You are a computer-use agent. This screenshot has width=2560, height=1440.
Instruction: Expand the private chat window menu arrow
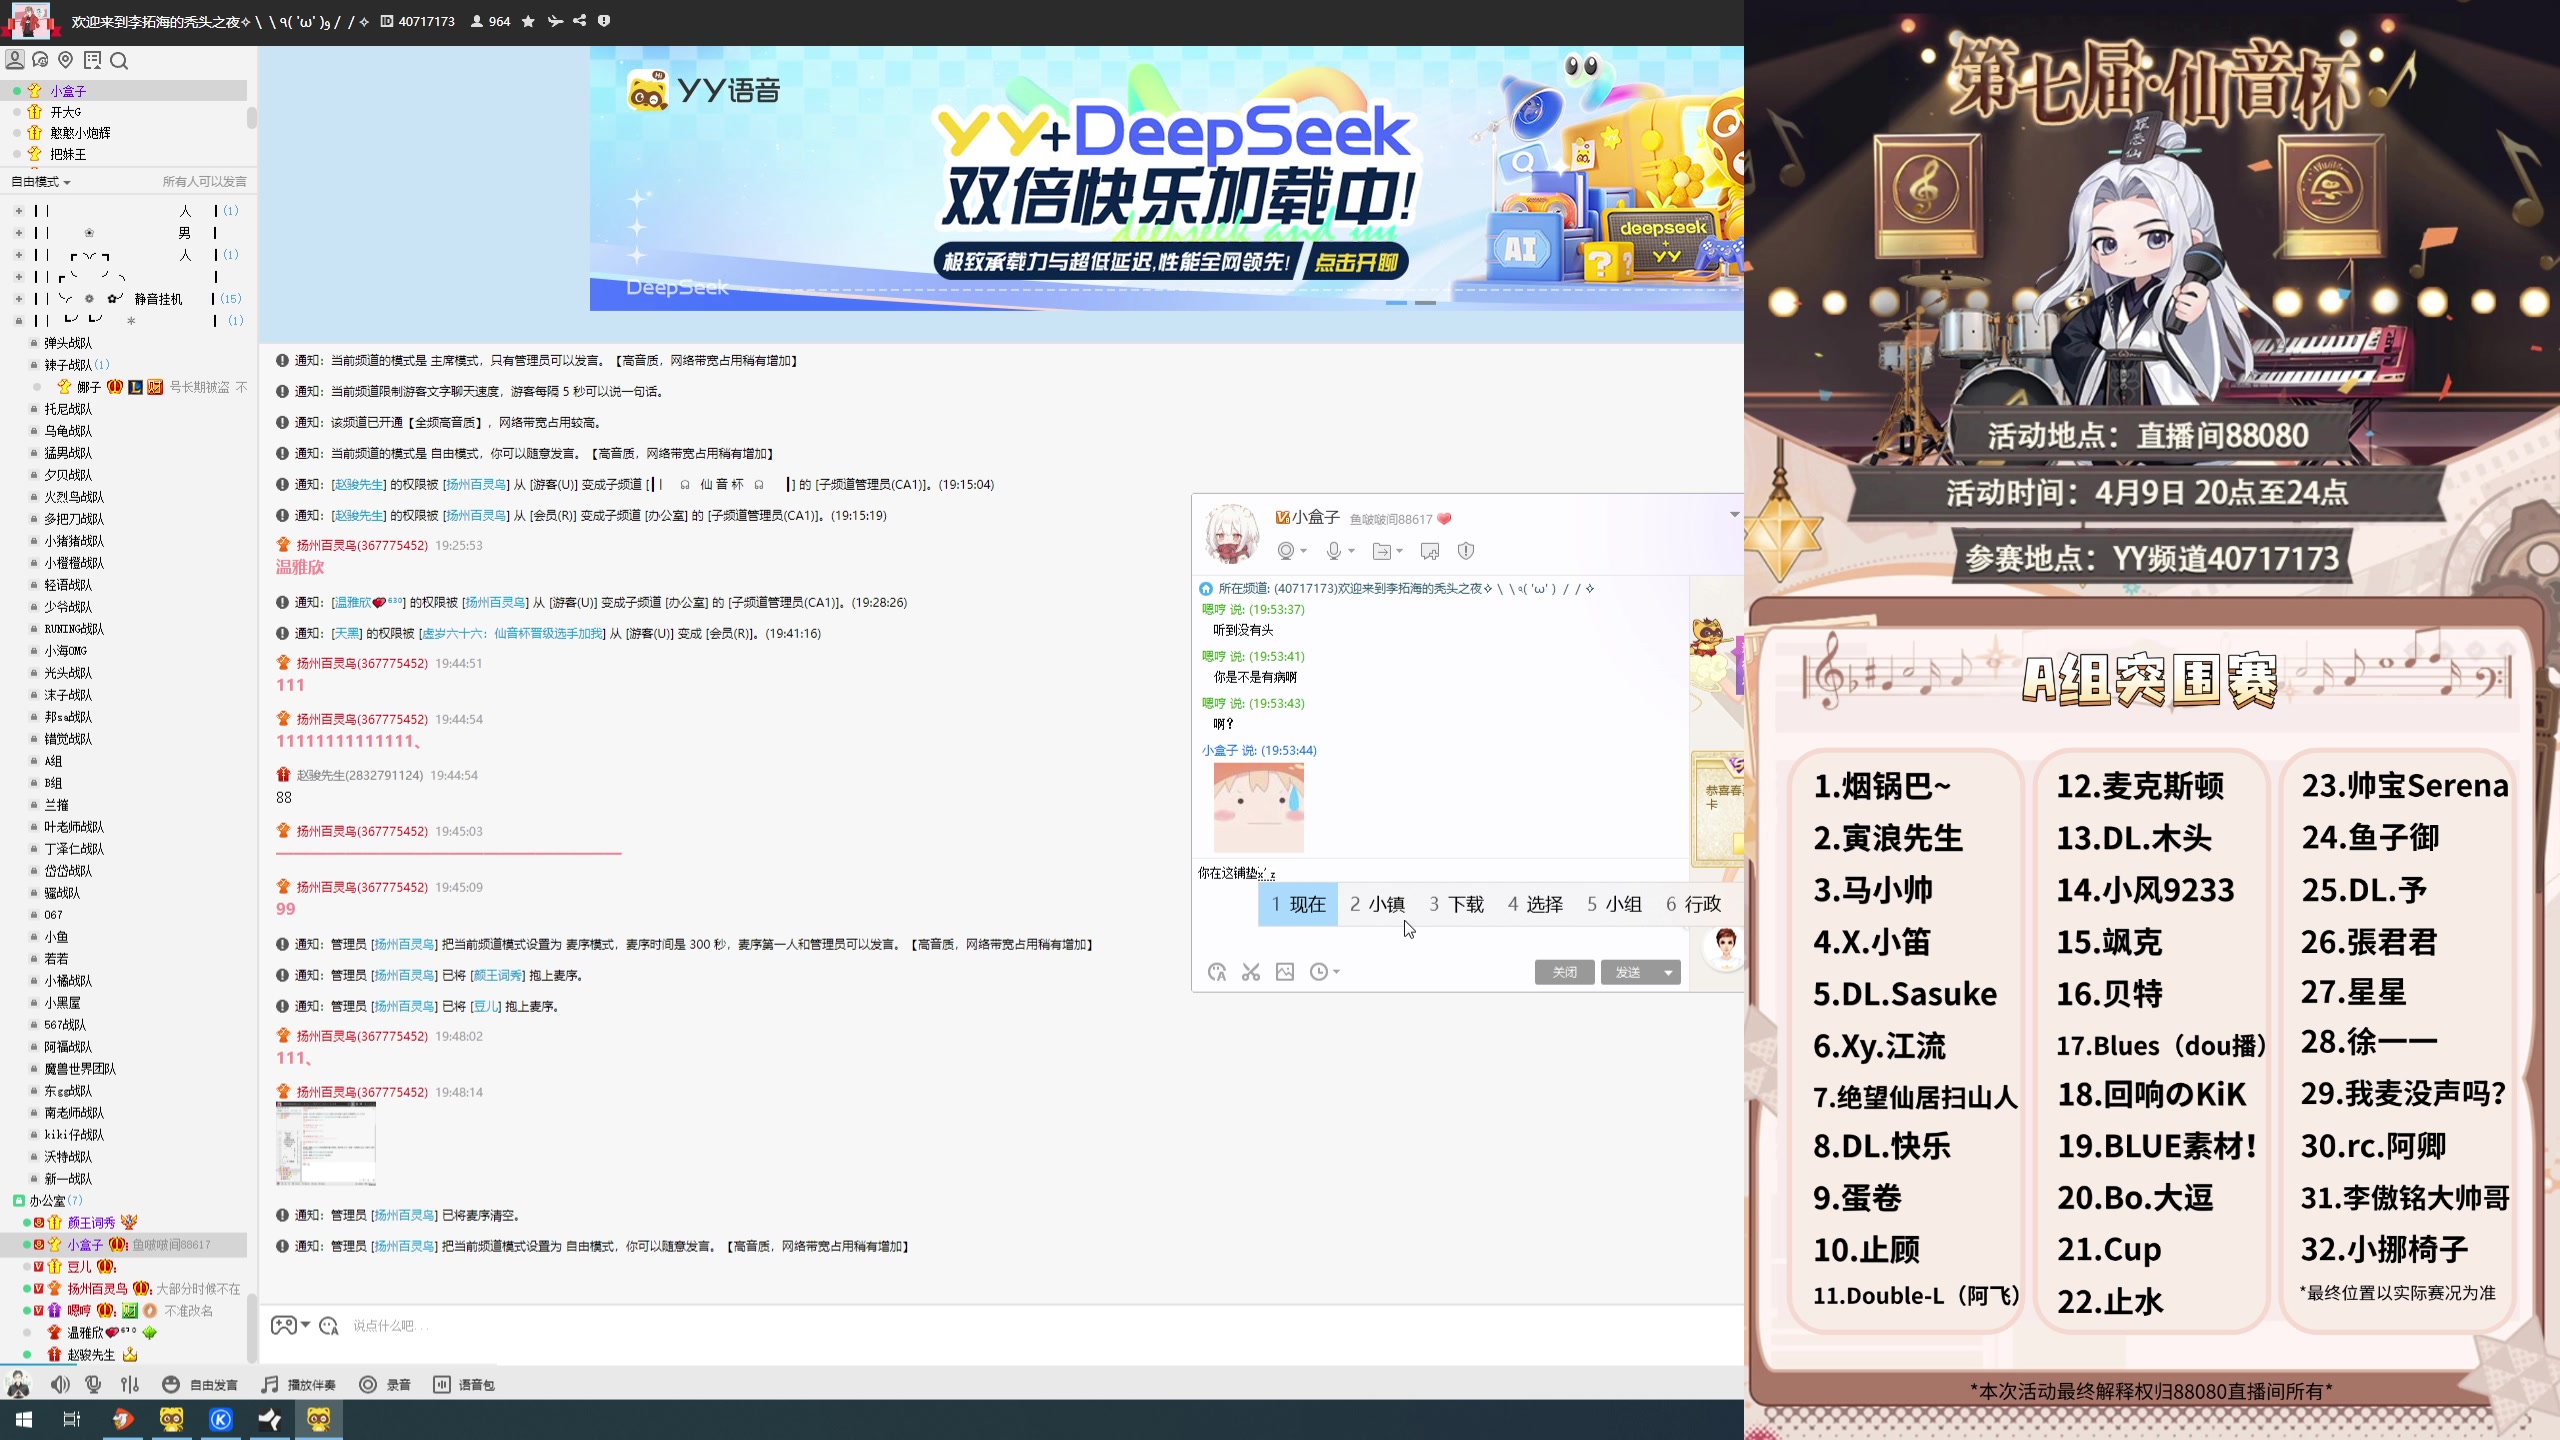(1734, 515)
